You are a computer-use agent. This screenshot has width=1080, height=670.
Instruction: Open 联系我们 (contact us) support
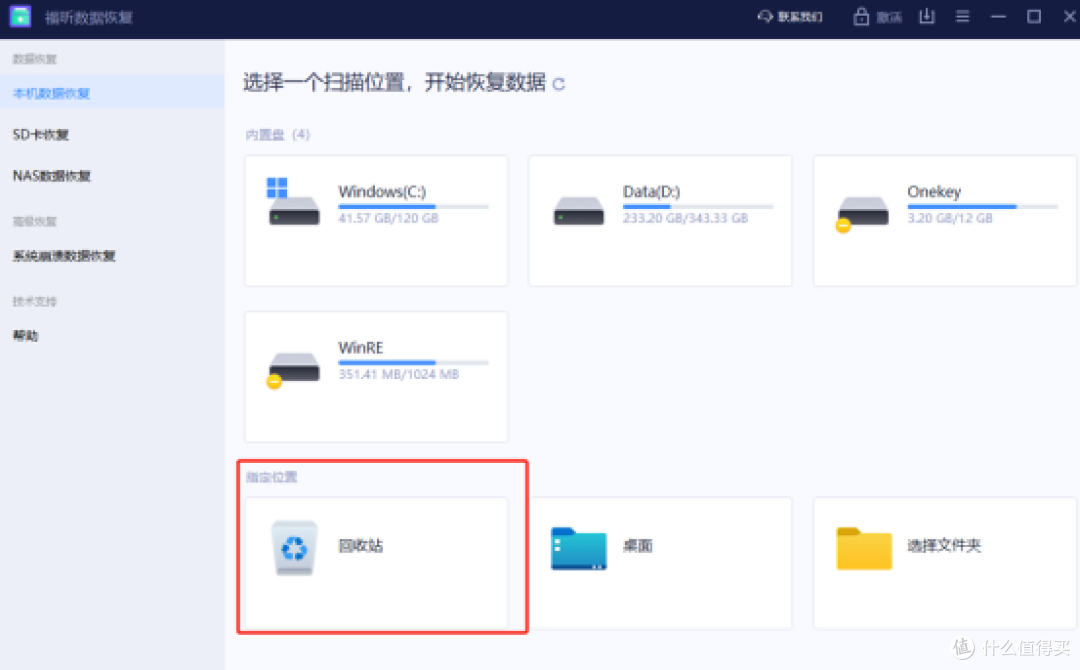pyautogui.click(x=790, y=17)
